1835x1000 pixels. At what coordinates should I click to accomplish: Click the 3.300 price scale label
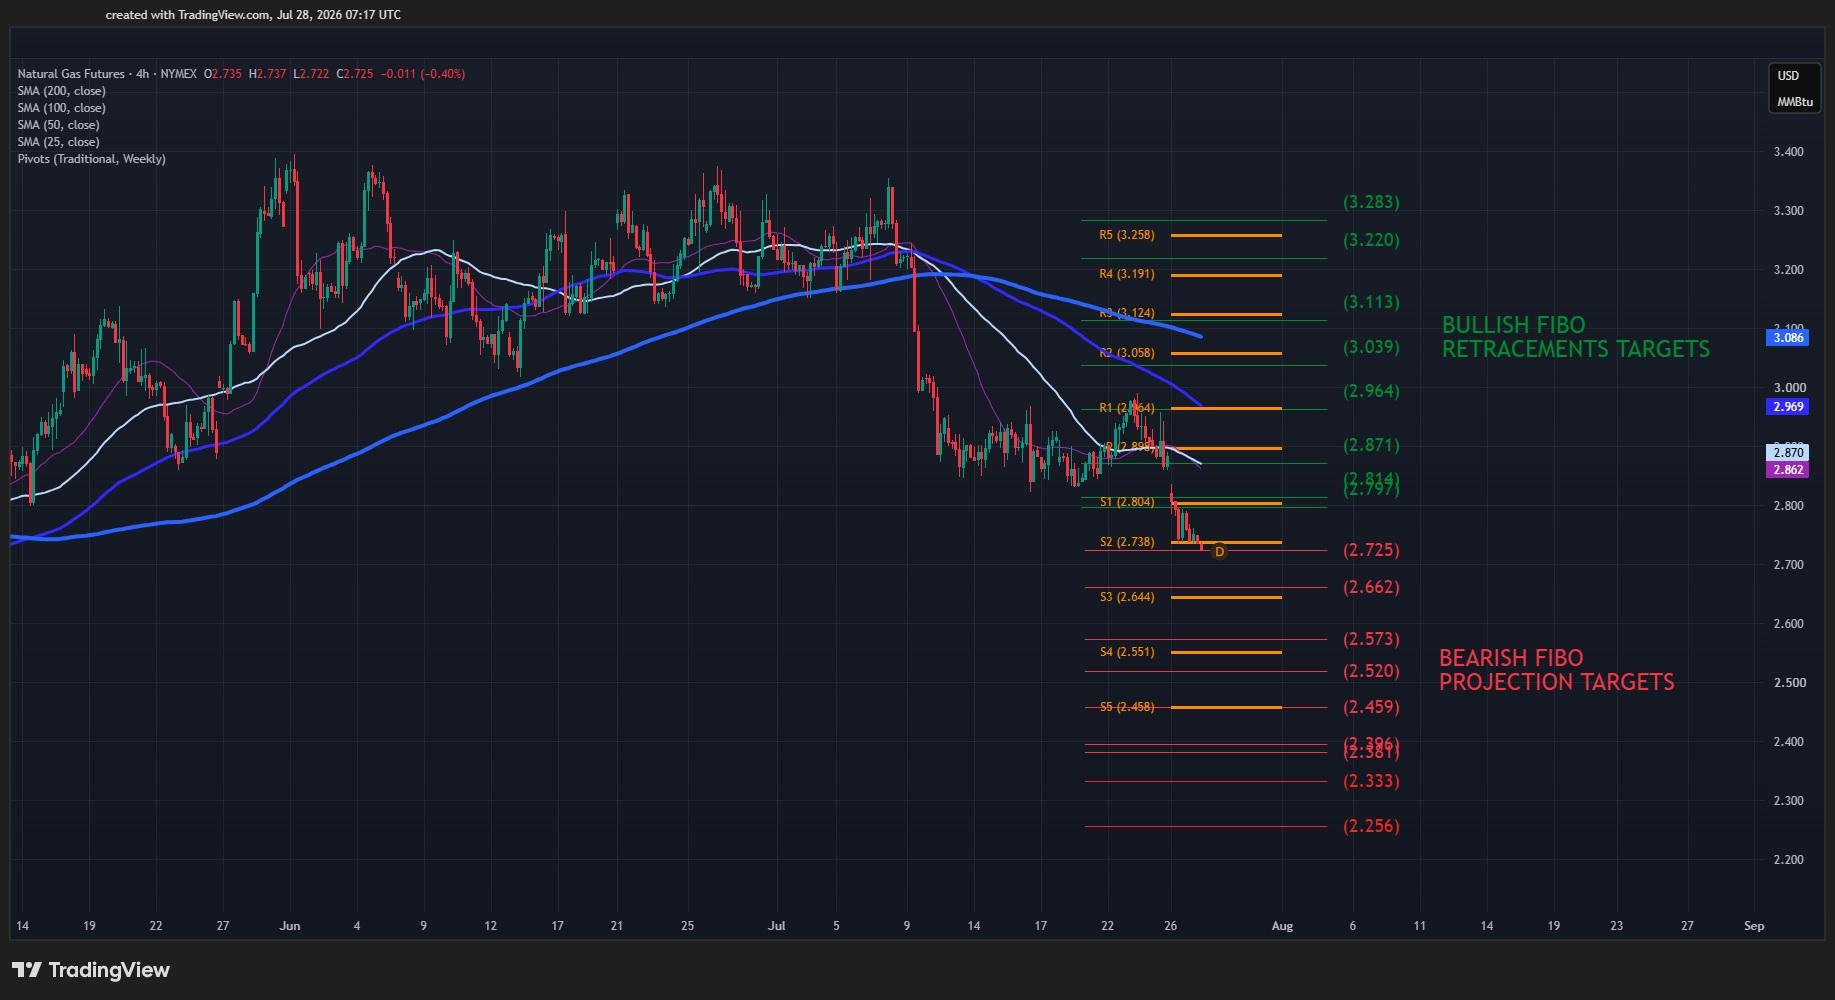(x=1788, y=211)
